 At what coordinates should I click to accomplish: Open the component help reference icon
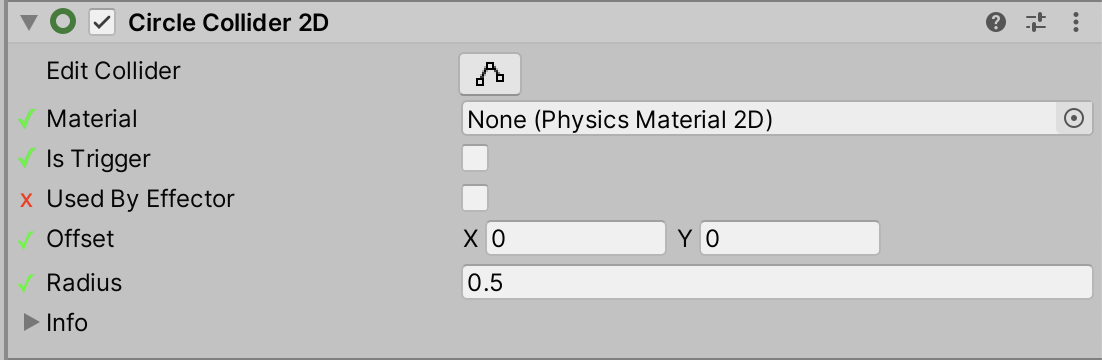995,22
